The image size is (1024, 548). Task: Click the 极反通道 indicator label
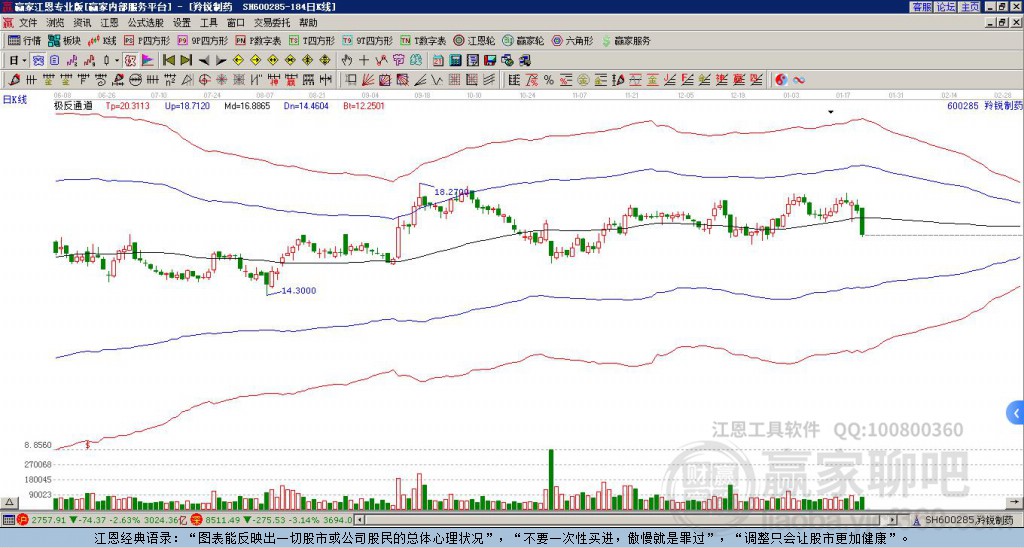point(73,105)
